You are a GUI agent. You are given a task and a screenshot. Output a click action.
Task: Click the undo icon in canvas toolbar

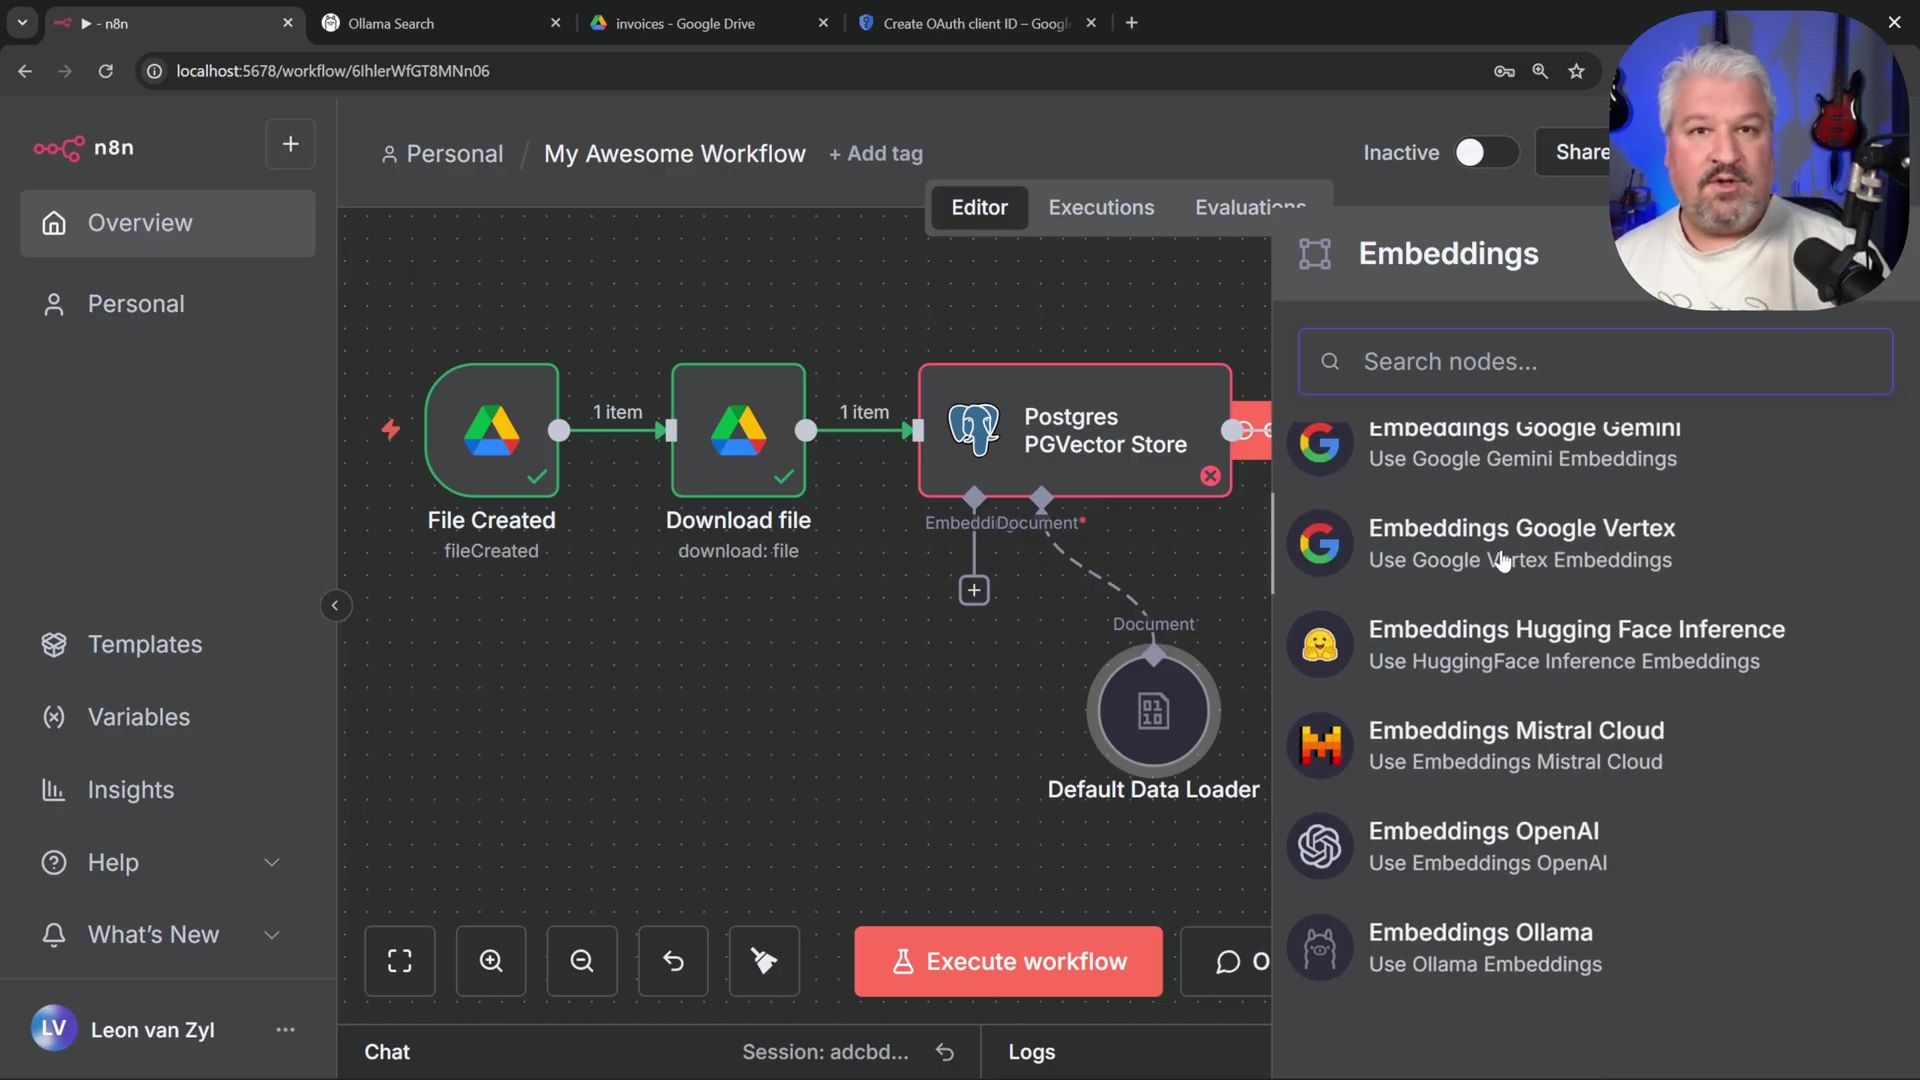pyautogui.click(x=673, y=961)
